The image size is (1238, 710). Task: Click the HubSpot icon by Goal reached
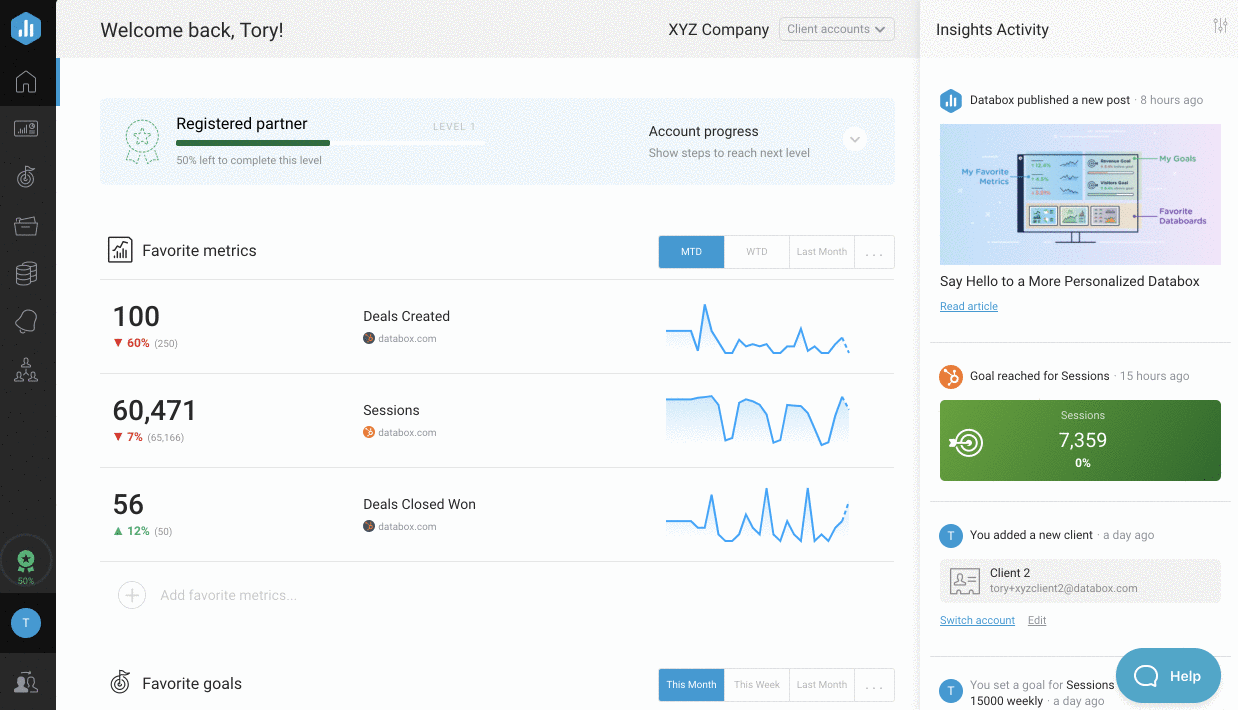pos(950,377)
